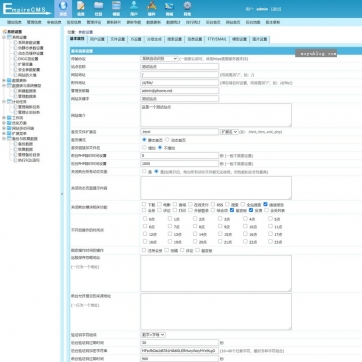This screenshot has width=362, height=362.
Task: Open the gear Other icon in header
Action: (x=187, y=8)
